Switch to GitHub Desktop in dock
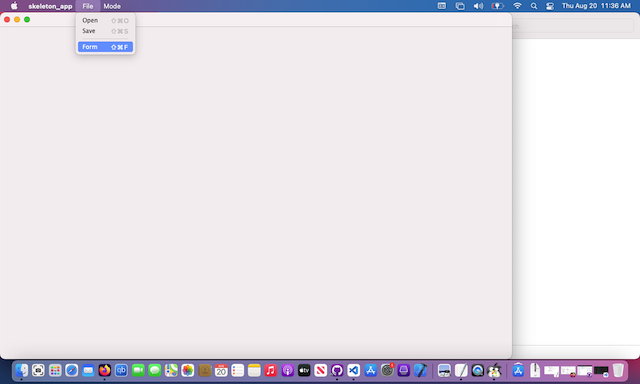640x384 pixels. 337,371
